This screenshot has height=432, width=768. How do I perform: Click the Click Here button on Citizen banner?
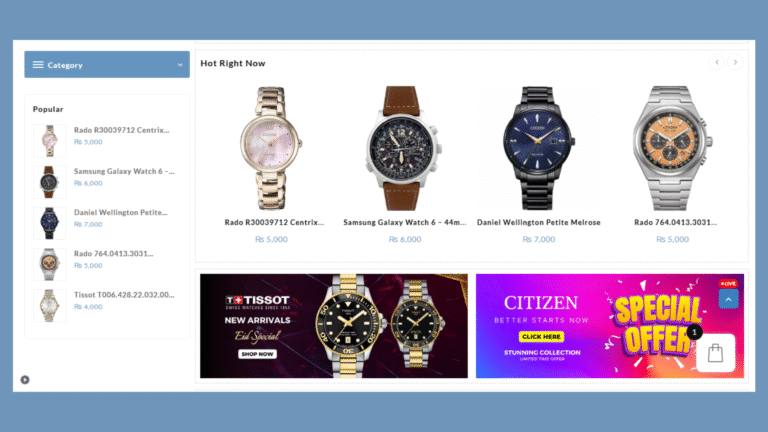coord(541,336)
